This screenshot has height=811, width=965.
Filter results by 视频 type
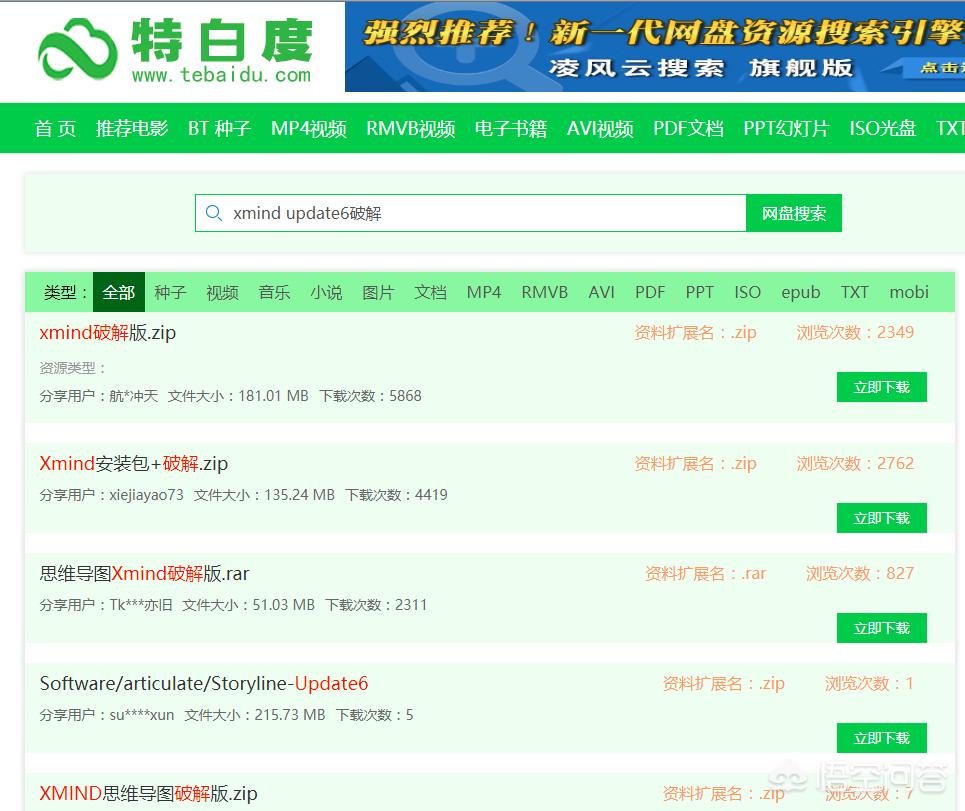tap(222, 292)
